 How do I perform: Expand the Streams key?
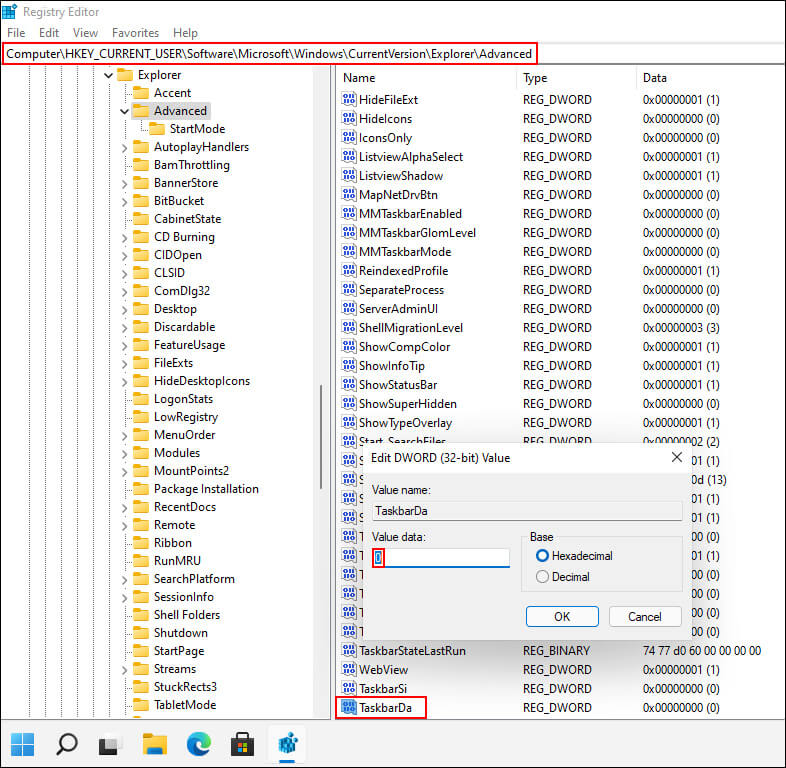(124, 669)
